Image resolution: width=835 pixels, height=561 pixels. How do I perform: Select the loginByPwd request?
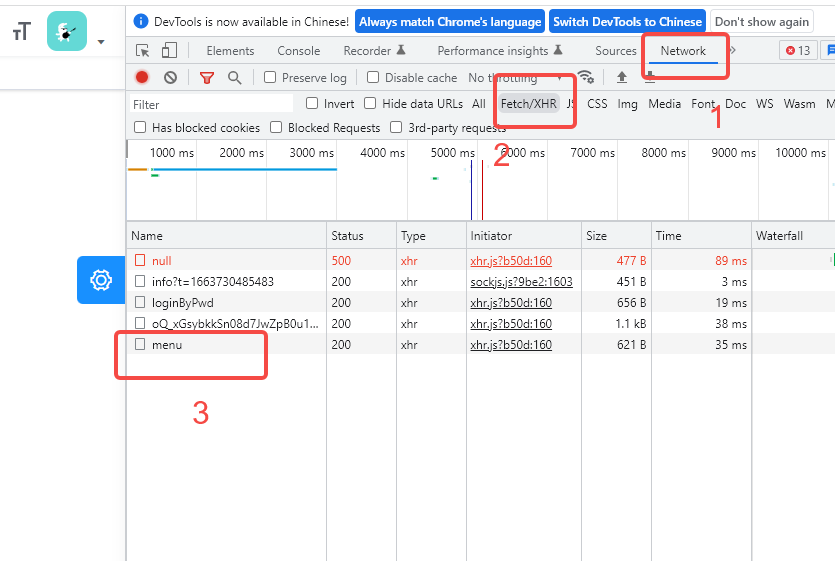click(x=480, y=303)
